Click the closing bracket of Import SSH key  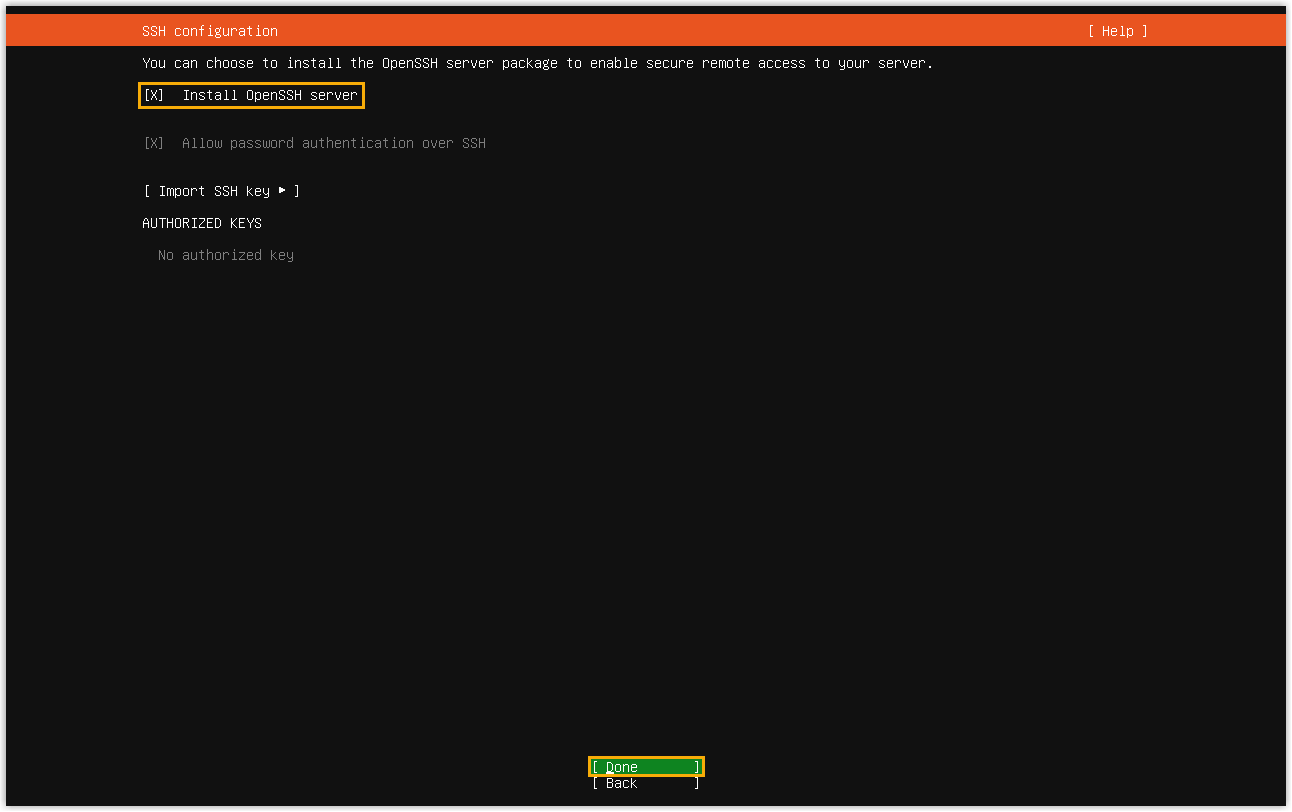click(x=297, y=191)
